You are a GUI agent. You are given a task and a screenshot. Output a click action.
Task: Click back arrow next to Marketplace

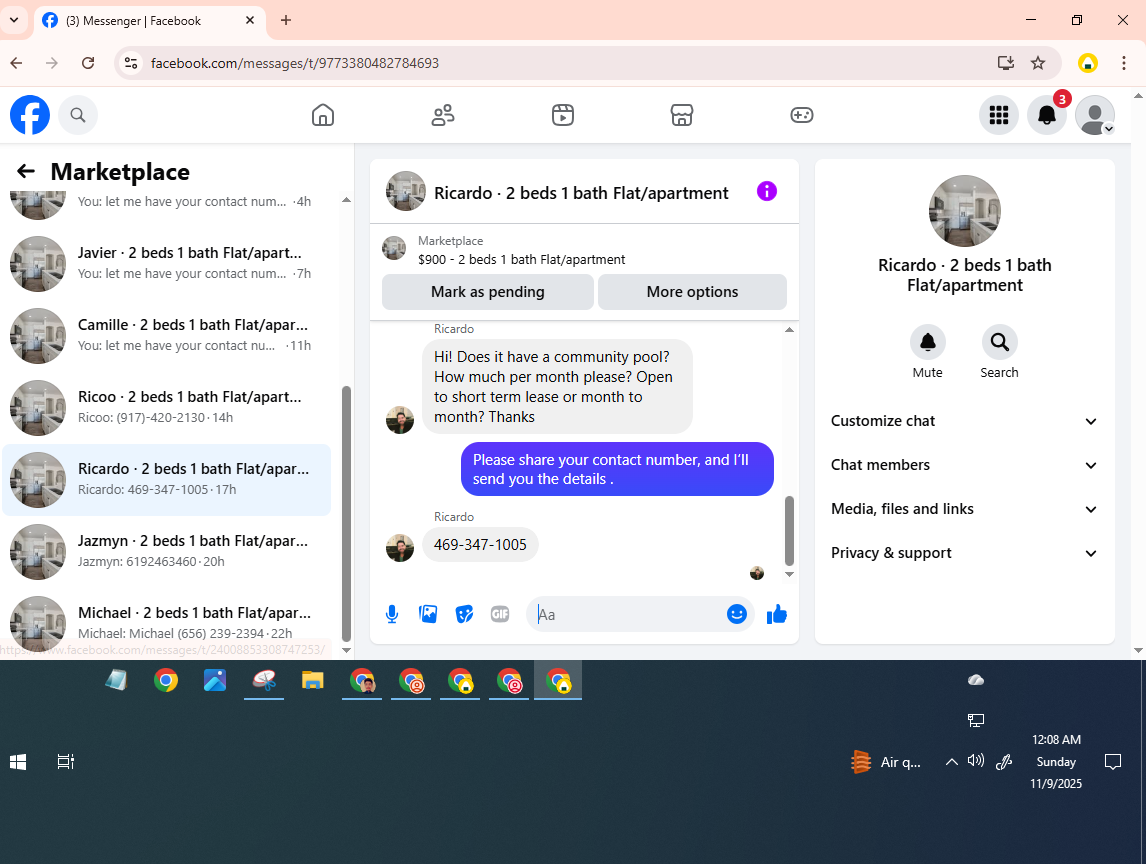(26, 171)
